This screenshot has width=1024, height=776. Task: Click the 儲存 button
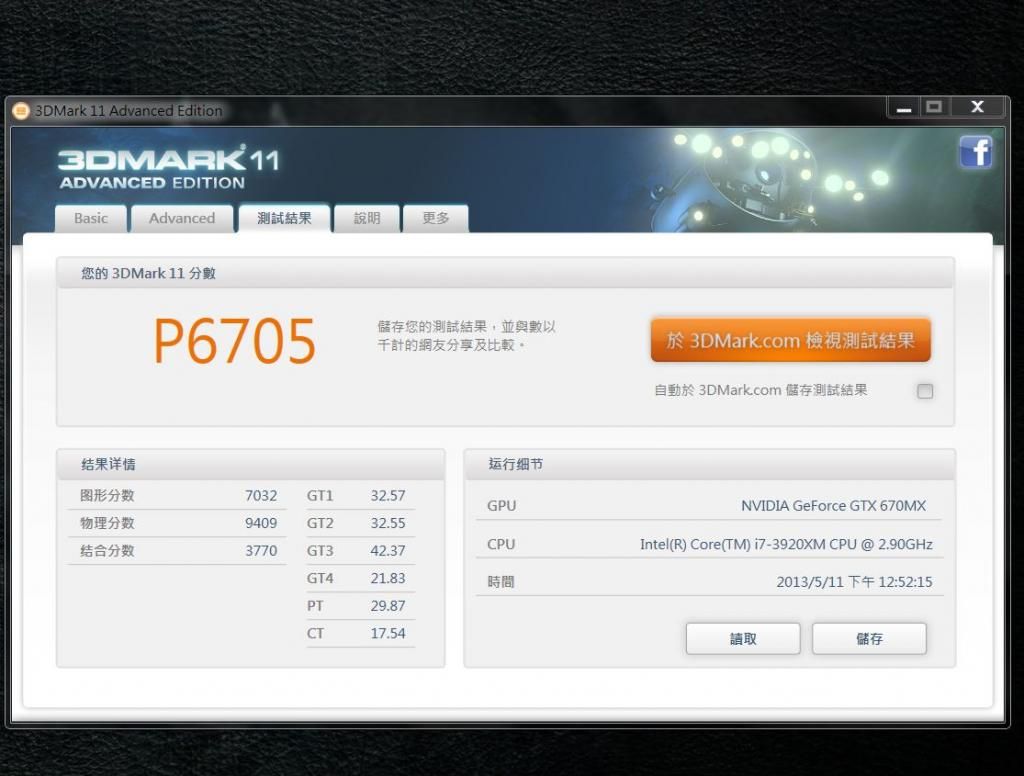[x=869, y=638]
